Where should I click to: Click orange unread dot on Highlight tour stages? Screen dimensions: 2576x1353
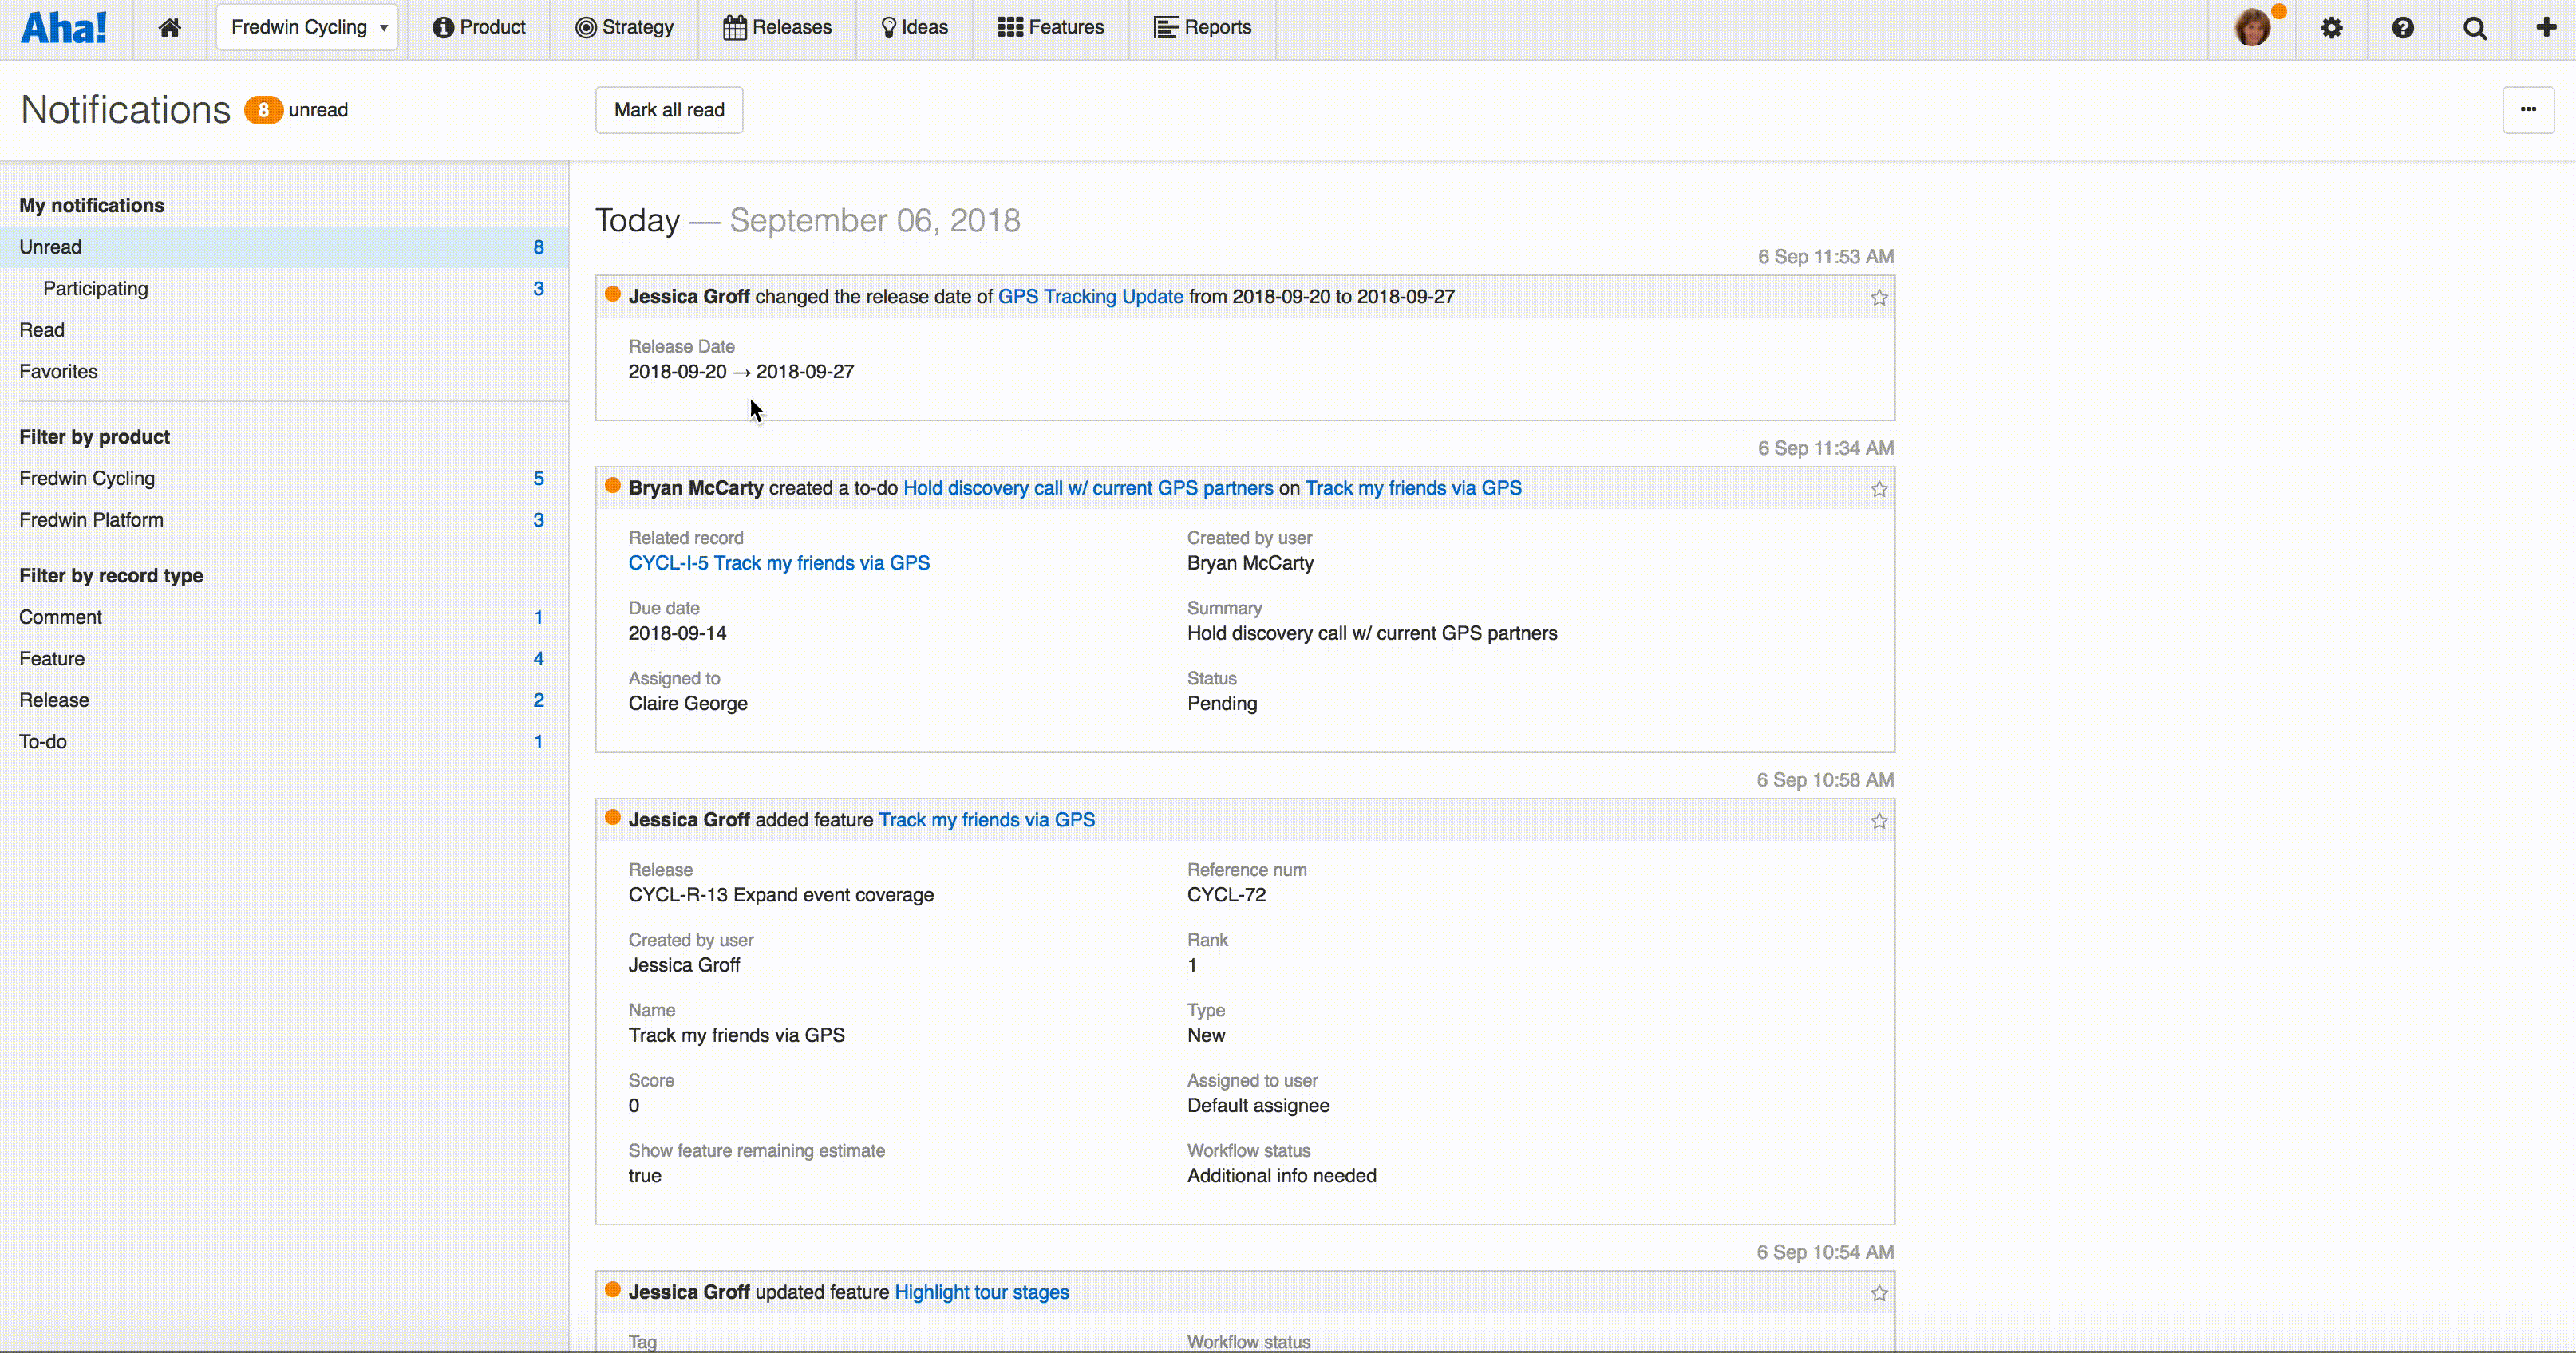(613, 1290)
